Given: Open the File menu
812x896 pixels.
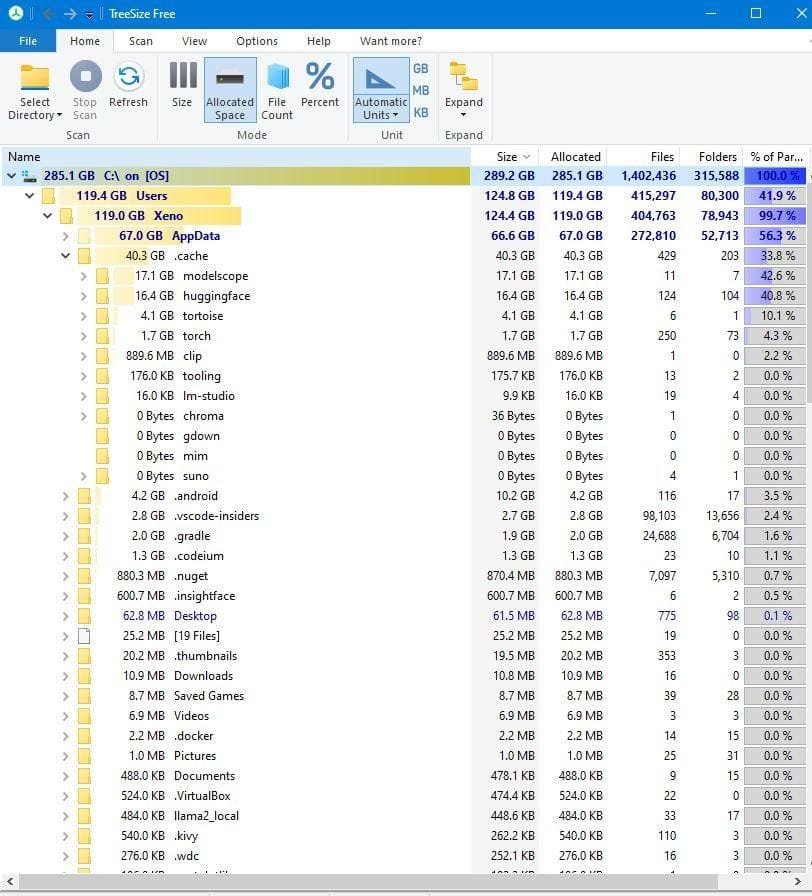Looking at the screenshot, I should point(28,41).
